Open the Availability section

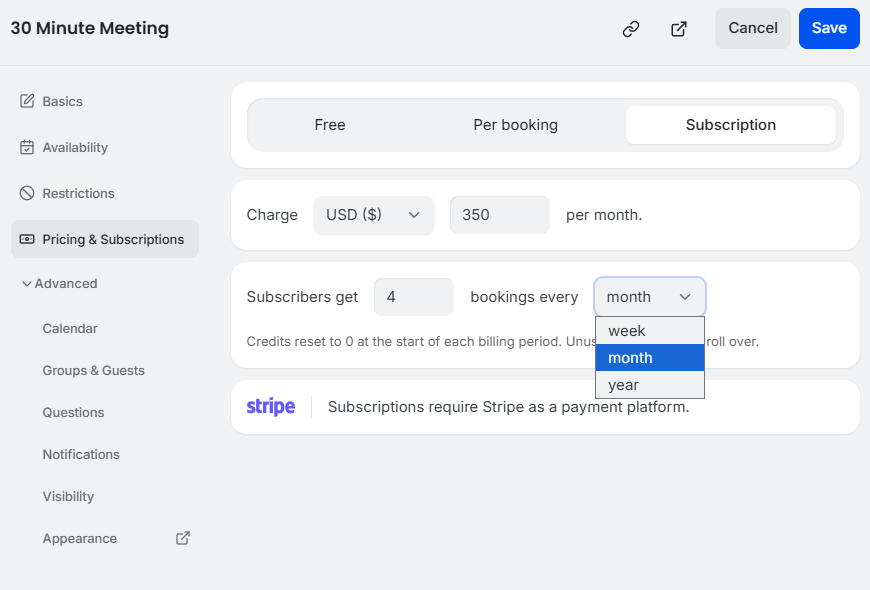(x=105, y=147)
